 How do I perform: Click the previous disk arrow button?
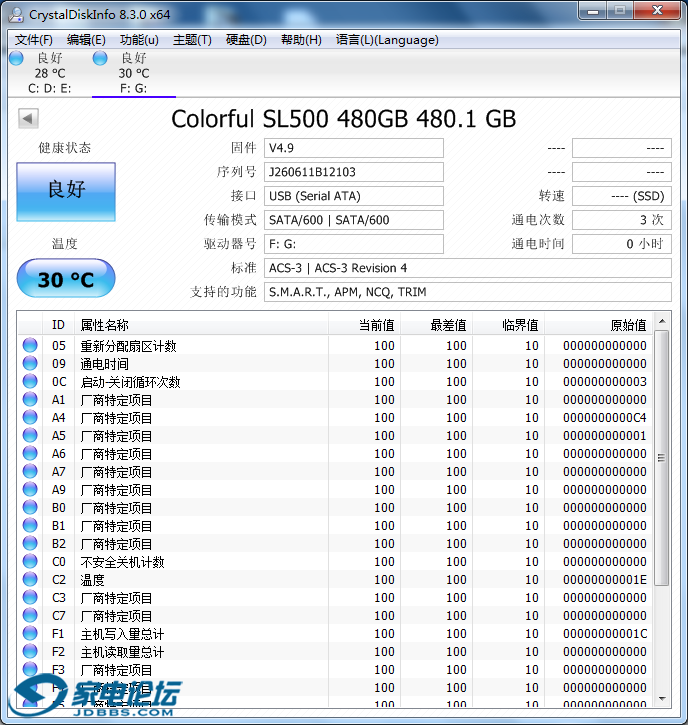pyautogui.click(x=28, y=119)
